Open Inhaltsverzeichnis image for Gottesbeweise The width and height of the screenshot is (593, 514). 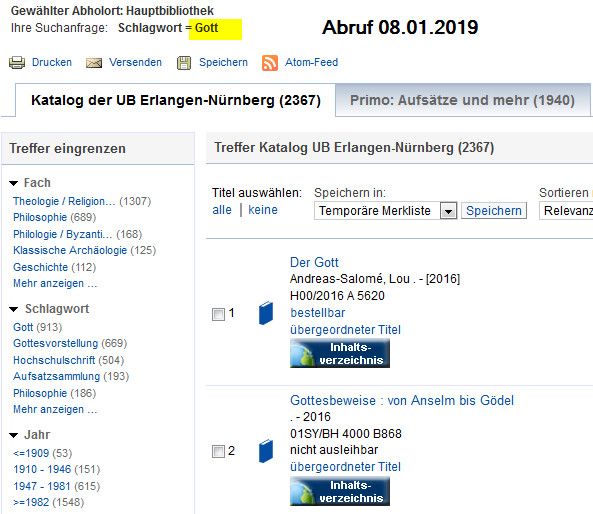click(340, 491)
